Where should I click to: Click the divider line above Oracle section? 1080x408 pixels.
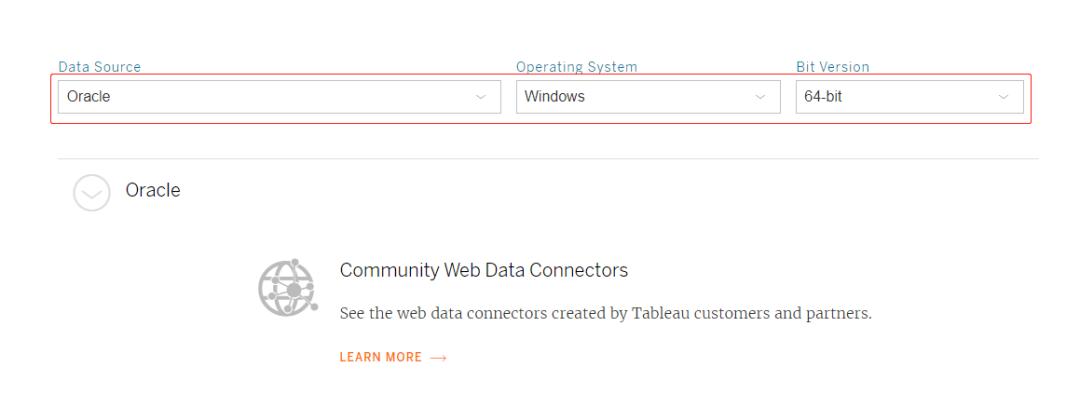point(548,159)
